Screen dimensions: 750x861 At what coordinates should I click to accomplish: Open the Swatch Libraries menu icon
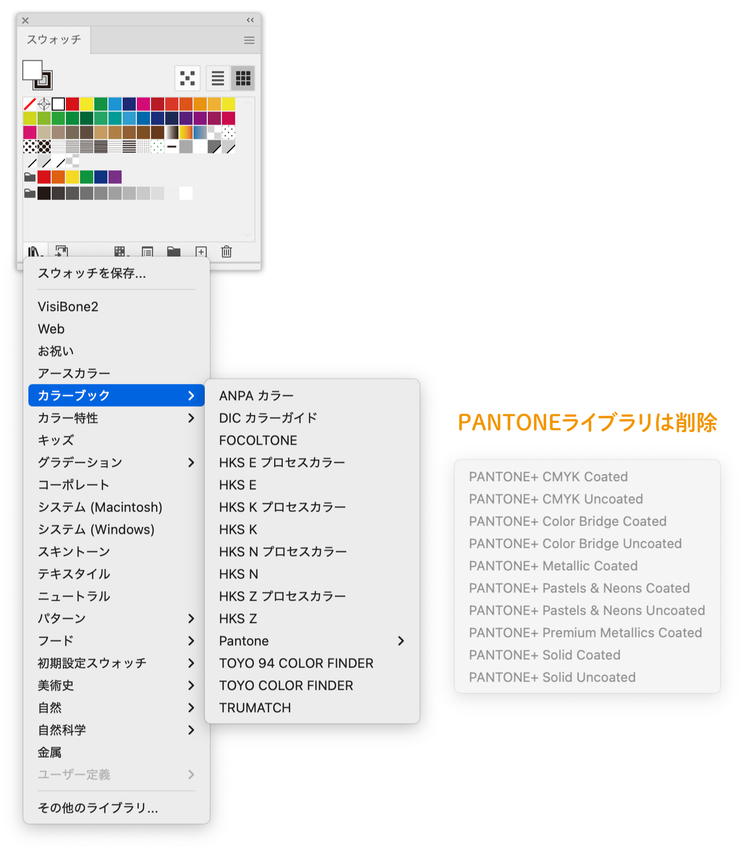pos(34,252)
